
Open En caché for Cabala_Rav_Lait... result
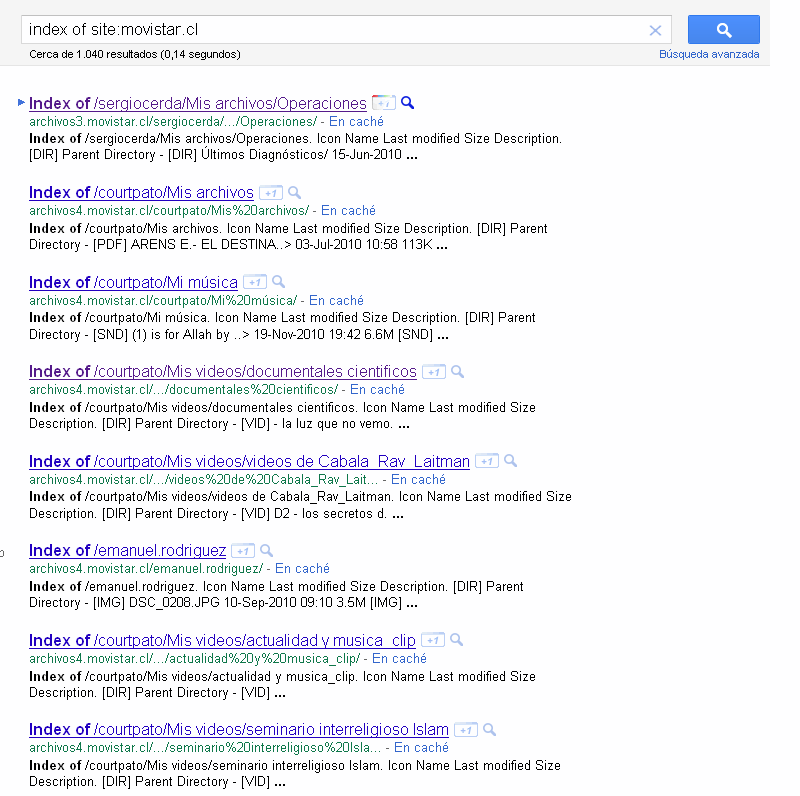418,480
